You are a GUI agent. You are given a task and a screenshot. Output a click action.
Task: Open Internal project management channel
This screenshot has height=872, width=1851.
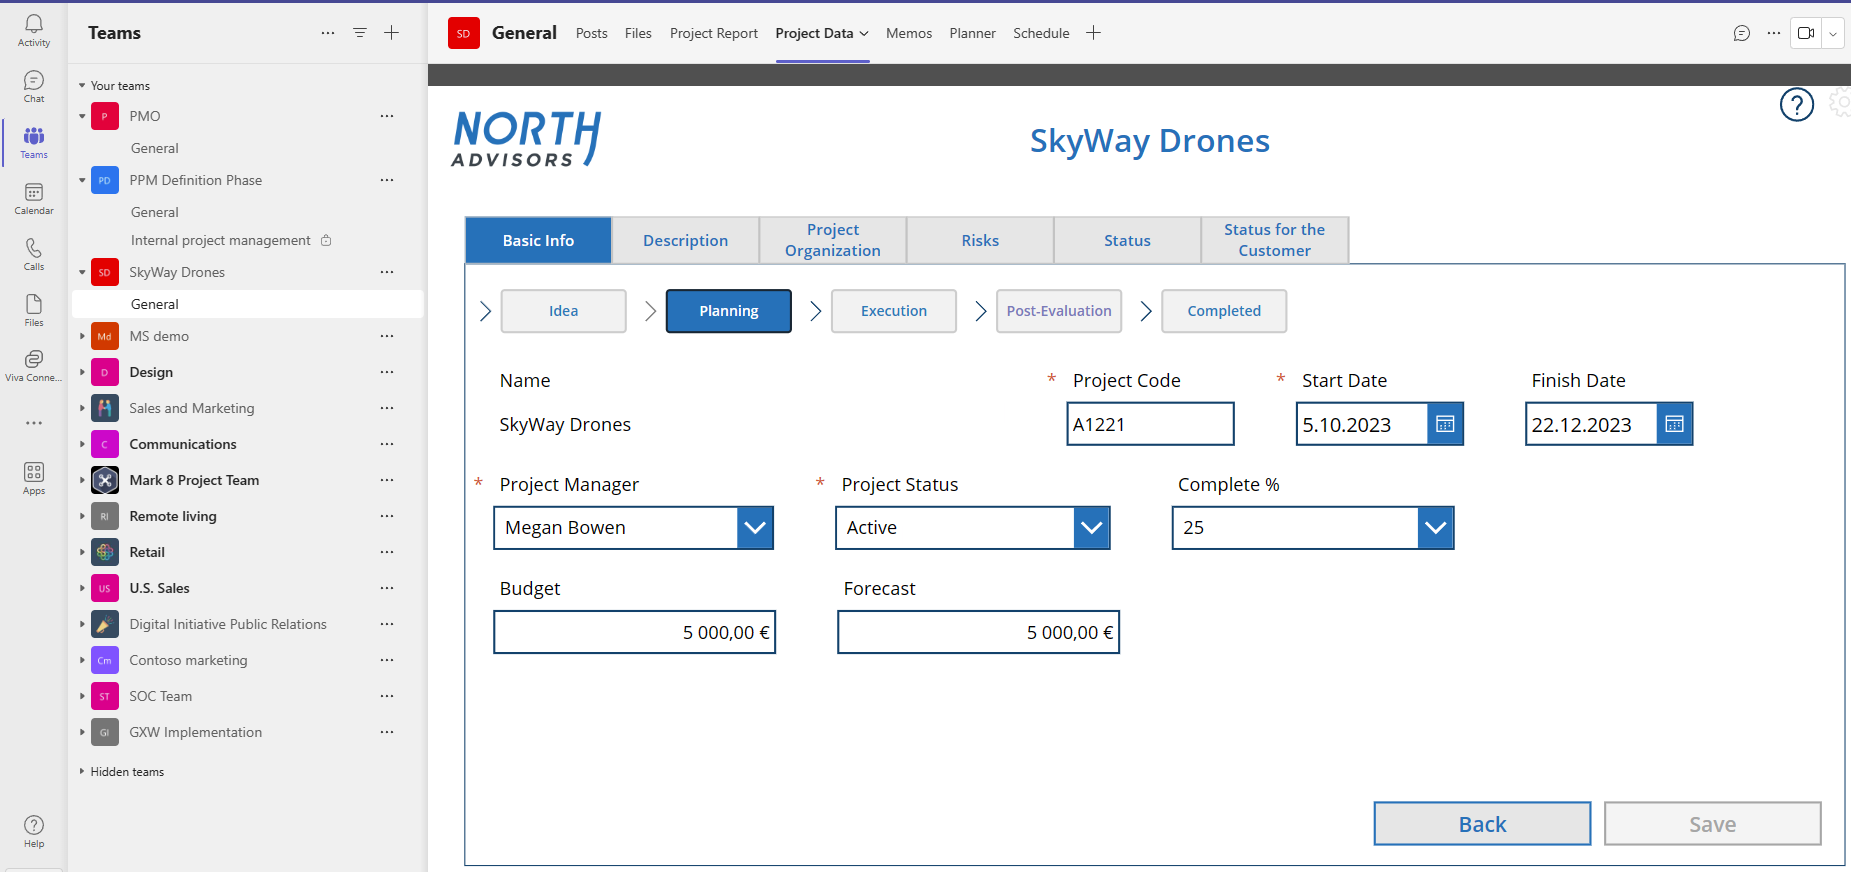221,240
